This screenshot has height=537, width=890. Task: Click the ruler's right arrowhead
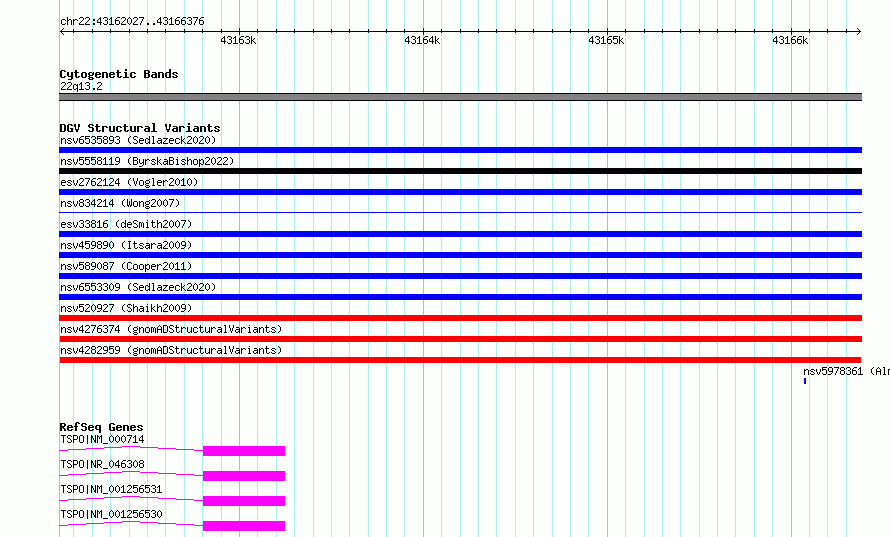(859, 32)
